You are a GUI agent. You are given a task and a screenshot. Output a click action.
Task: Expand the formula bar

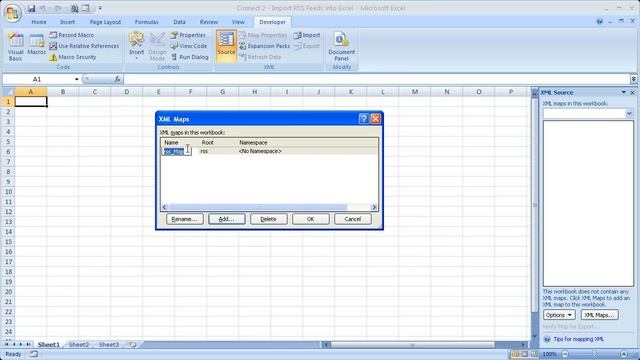click(x=633, y=79)
